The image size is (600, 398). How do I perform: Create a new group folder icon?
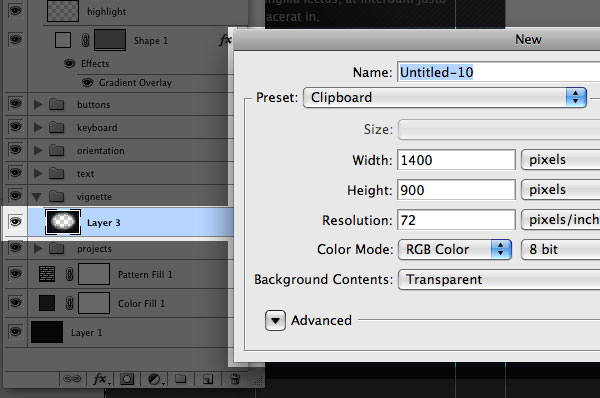tap(181, 379)
